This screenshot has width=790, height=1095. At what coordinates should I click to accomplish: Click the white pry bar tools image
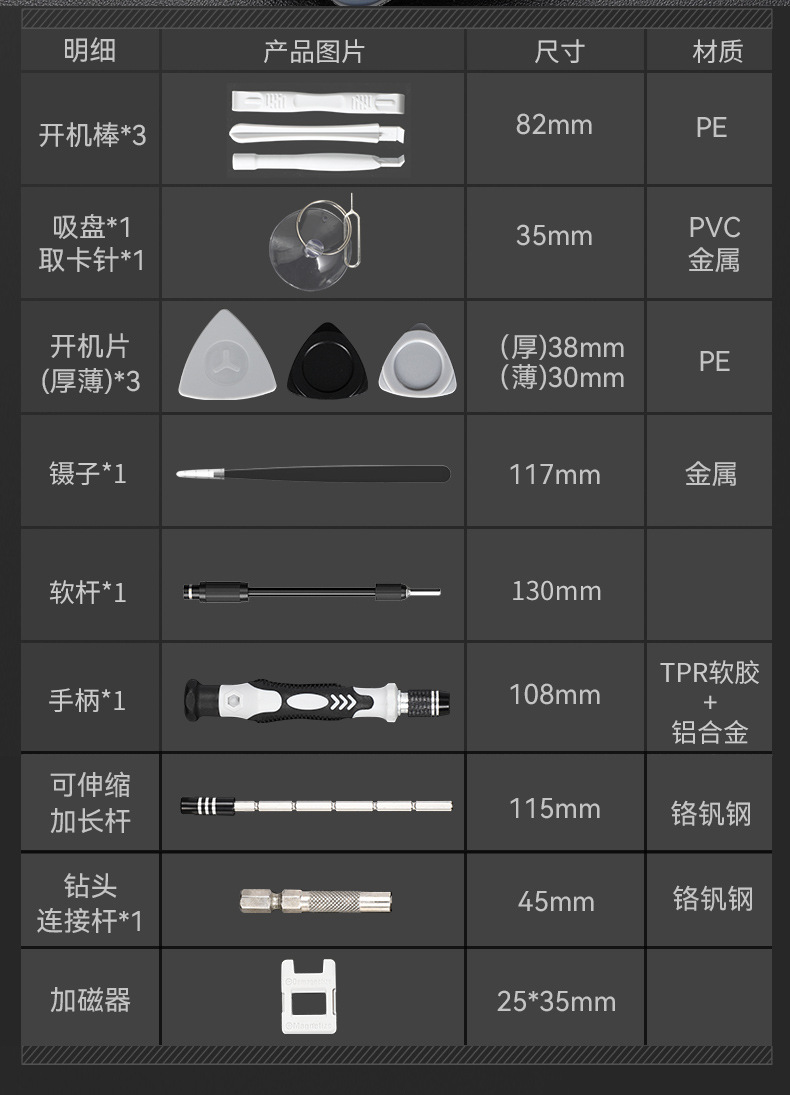point(318,130)
